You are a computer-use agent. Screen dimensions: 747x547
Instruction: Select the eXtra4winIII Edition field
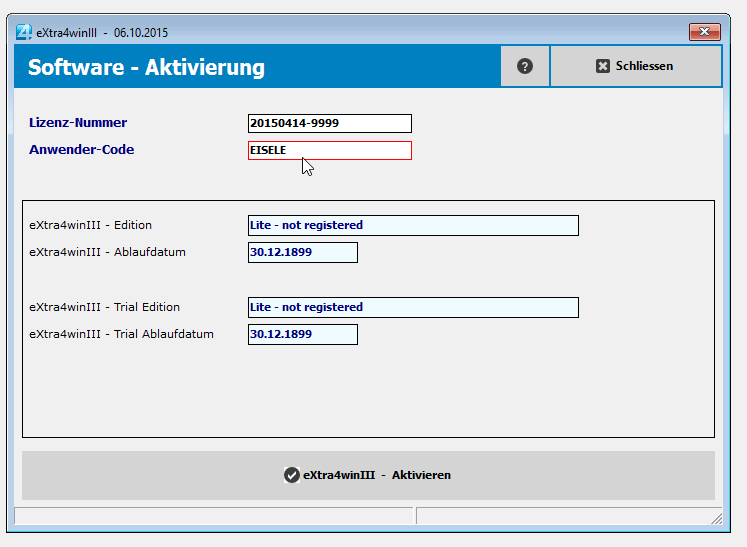coord(413,225)
